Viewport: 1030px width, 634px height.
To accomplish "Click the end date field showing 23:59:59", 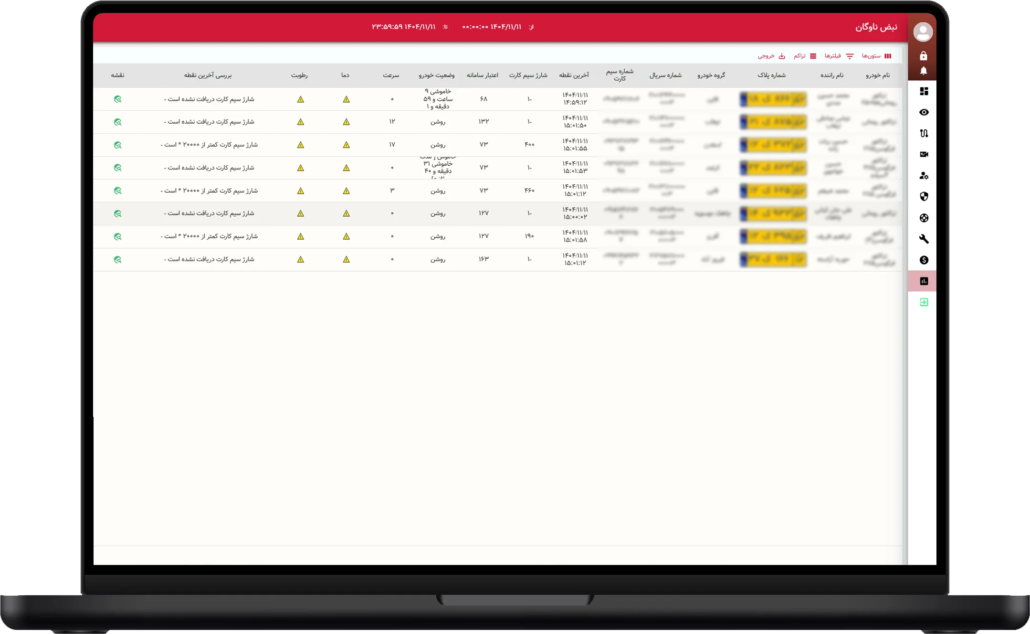I will (x=404, y=27).
